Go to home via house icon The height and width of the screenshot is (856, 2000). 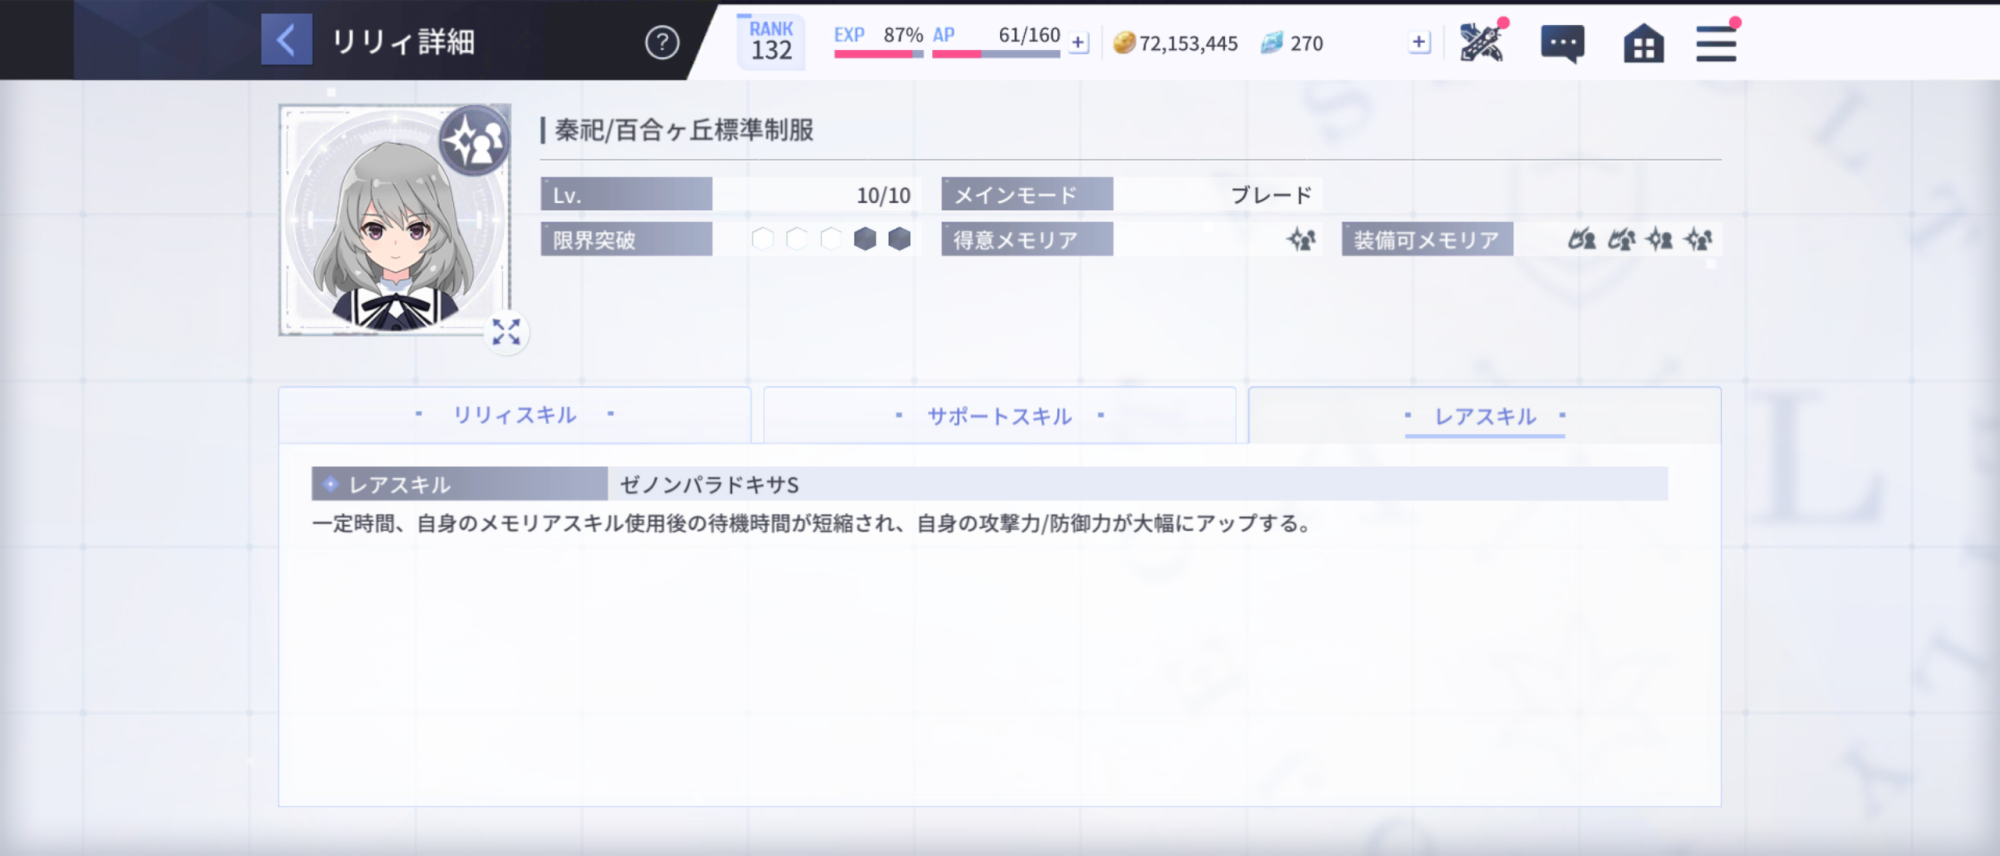[x=1643, y=44]
